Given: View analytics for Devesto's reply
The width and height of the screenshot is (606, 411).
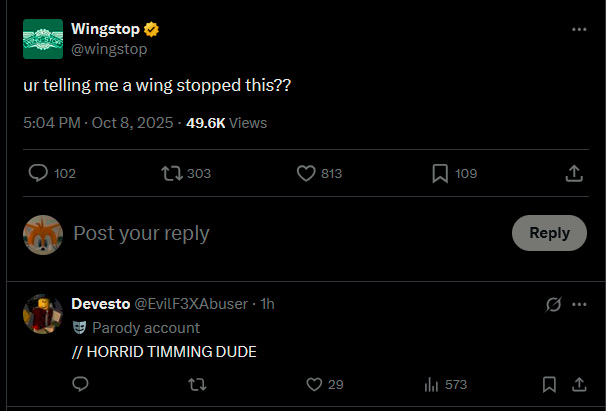Looking at the screenshot, I should tap(433, 384).
